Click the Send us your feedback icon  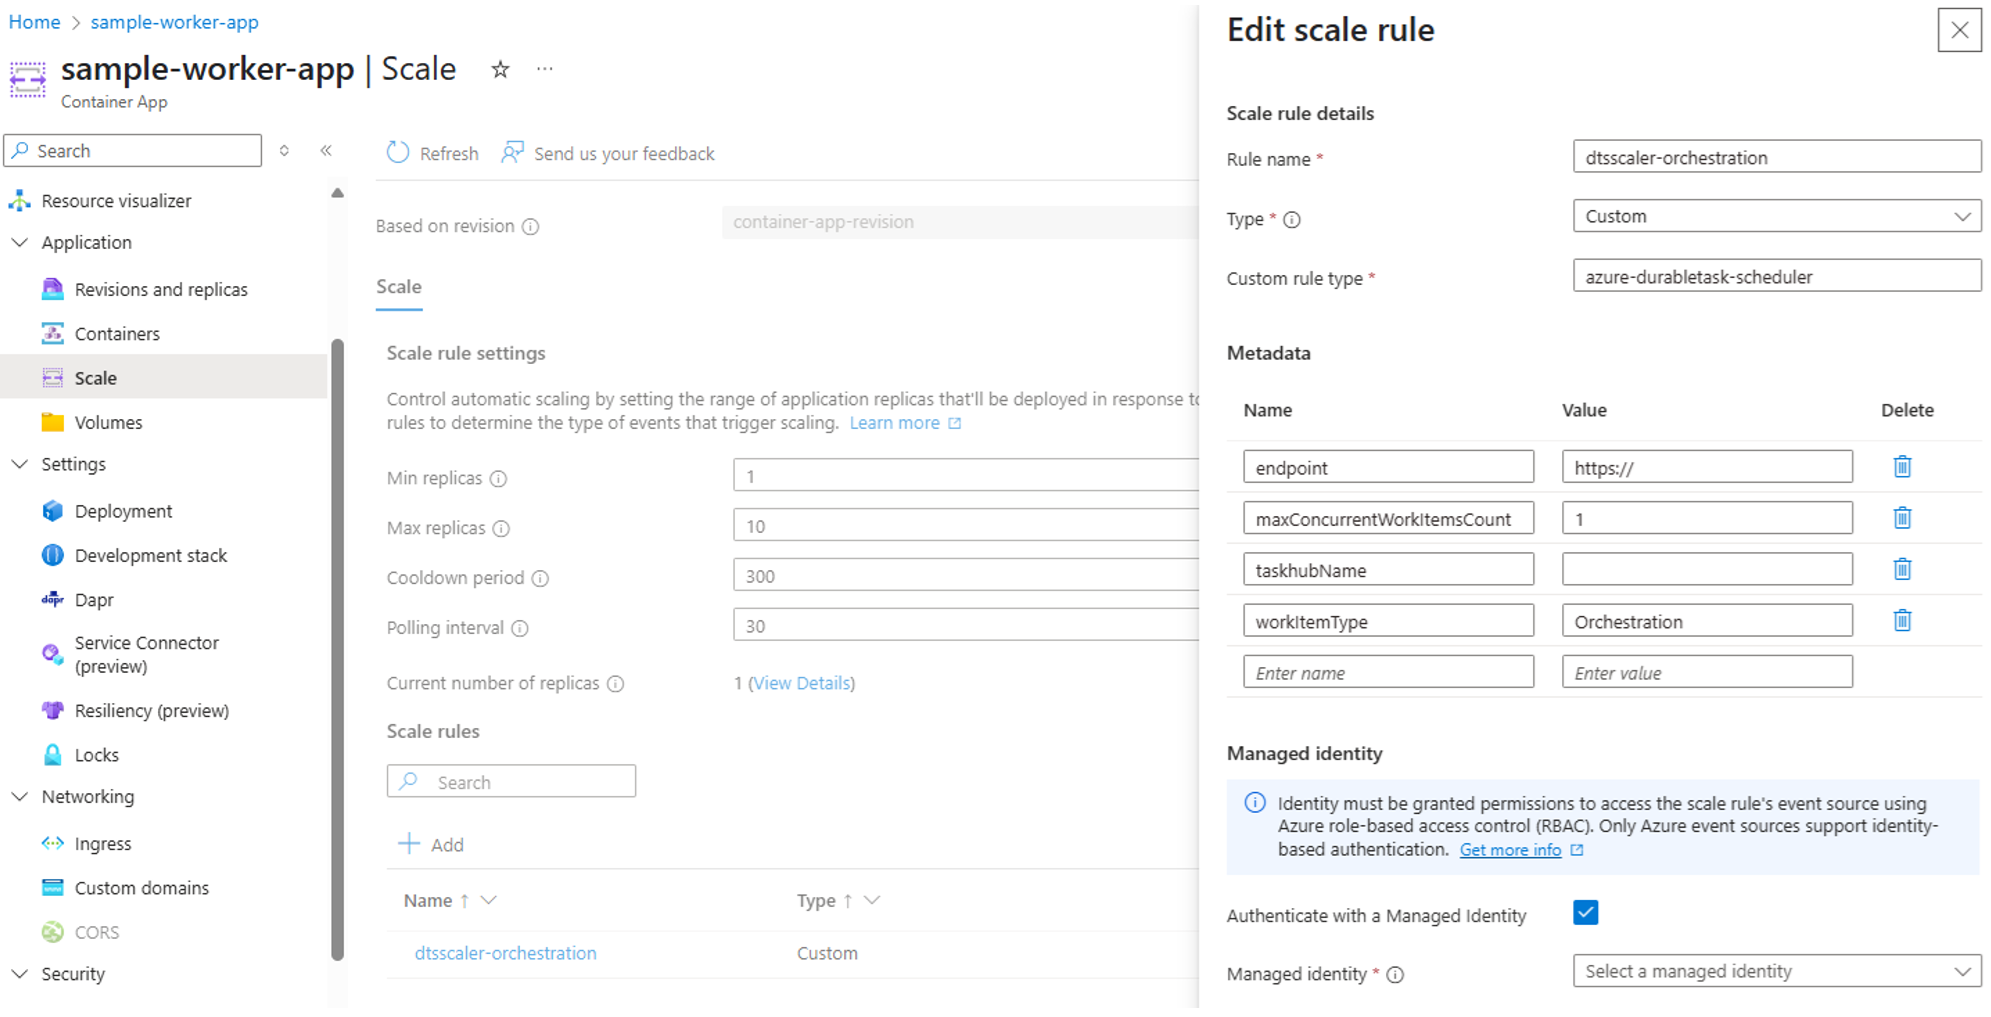click(512, 152)
